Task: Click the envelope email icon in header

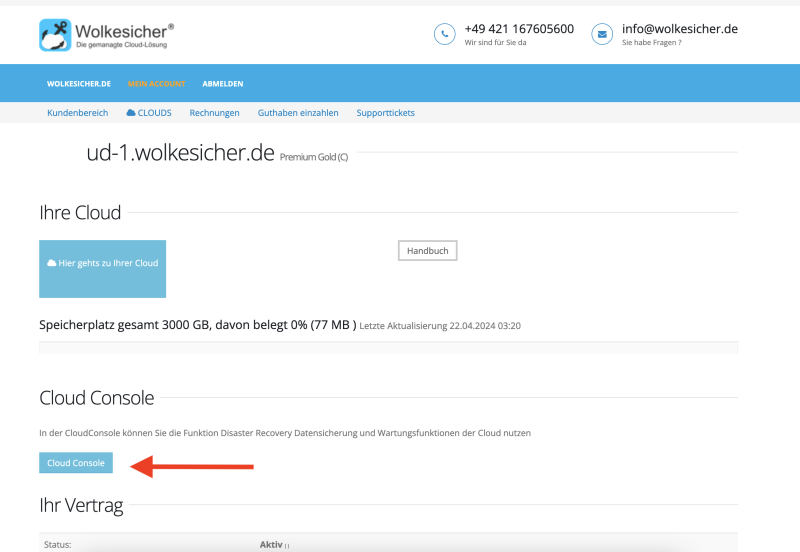Action: click(602, 34)
